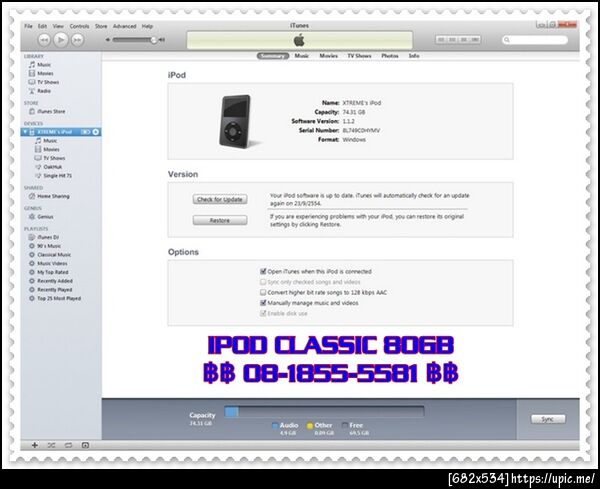Toggle Manually manage music and videos
Viewport: 600px width, 489px height.
[263, 303]
